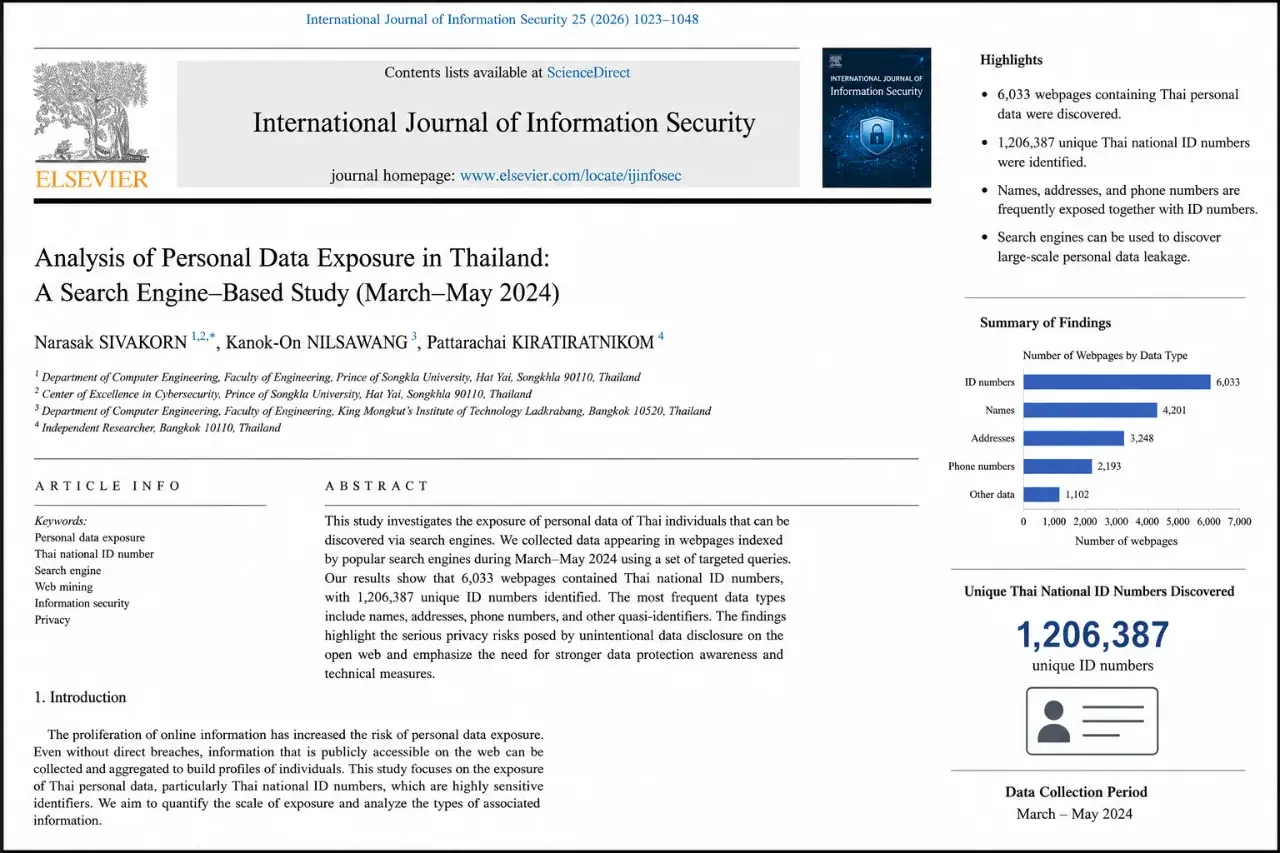
Task: Click the ID card icon illustration
Action: tap(1092, 721)
